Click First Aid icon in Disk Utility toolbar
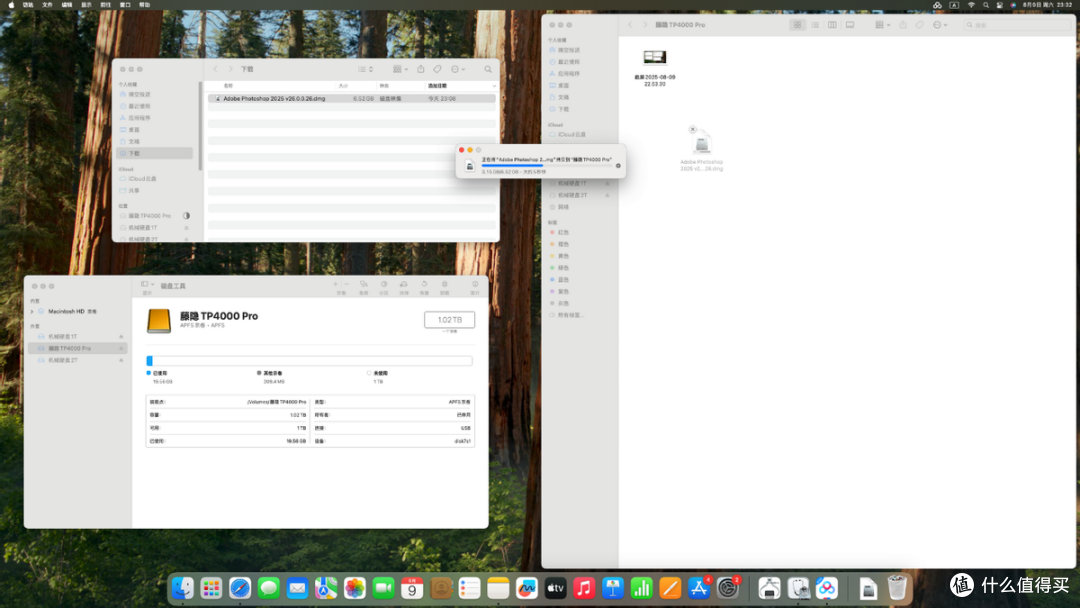 tap(364, 284)
